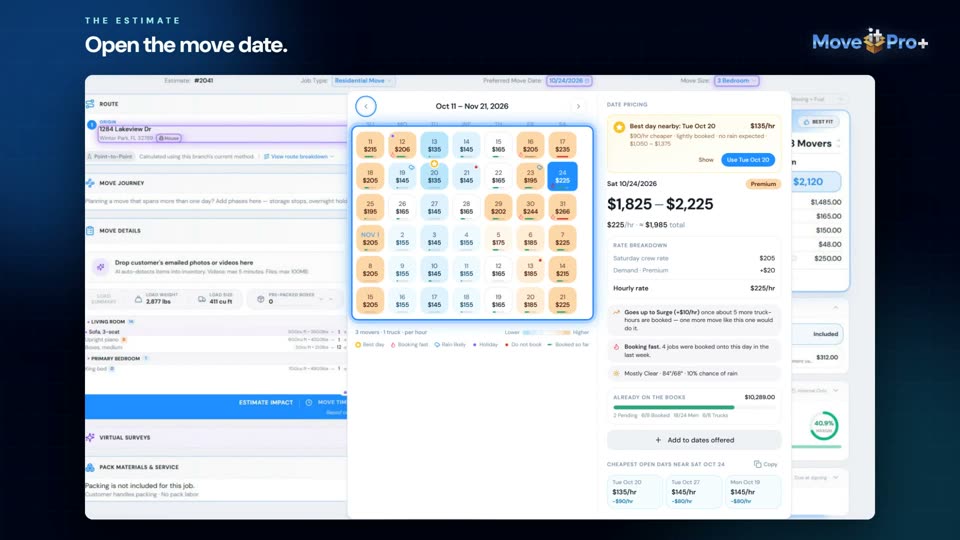
Task: Click the Booking fast flame icon
Action: (616, 347)
